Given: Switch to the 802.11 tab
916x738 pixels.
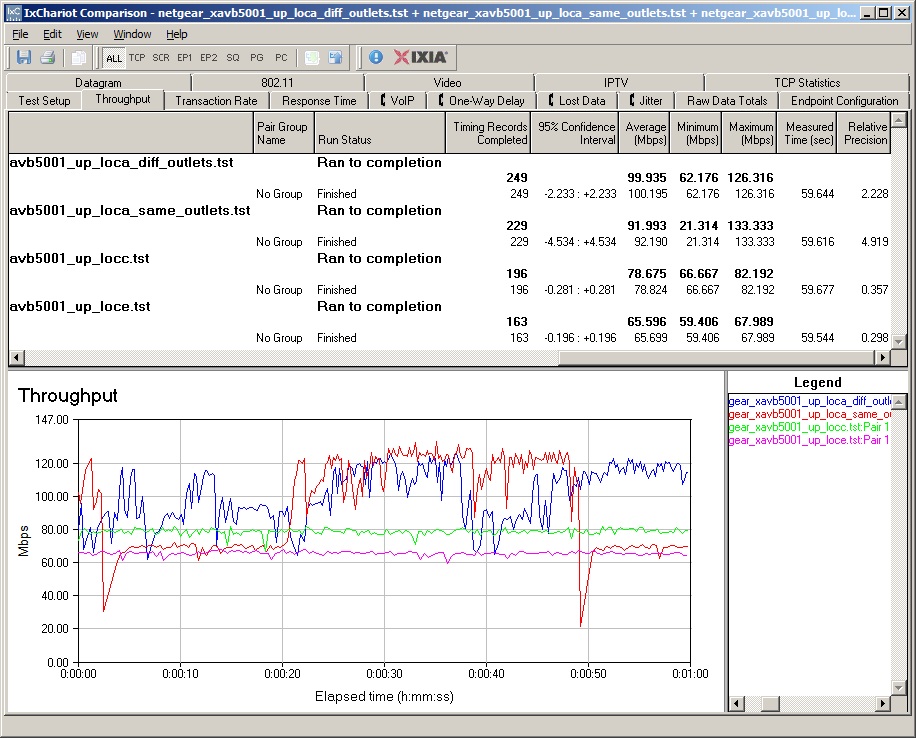Looking at the screenshot, I should pyautogui.click(x=277, y=82).
